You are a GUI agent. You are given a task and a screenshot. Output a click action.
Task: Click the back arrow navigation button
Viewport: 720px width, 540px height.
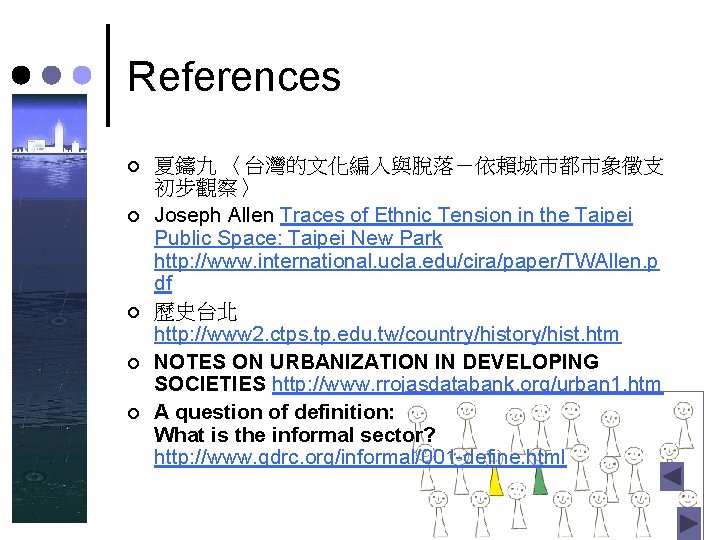(672, 476)
